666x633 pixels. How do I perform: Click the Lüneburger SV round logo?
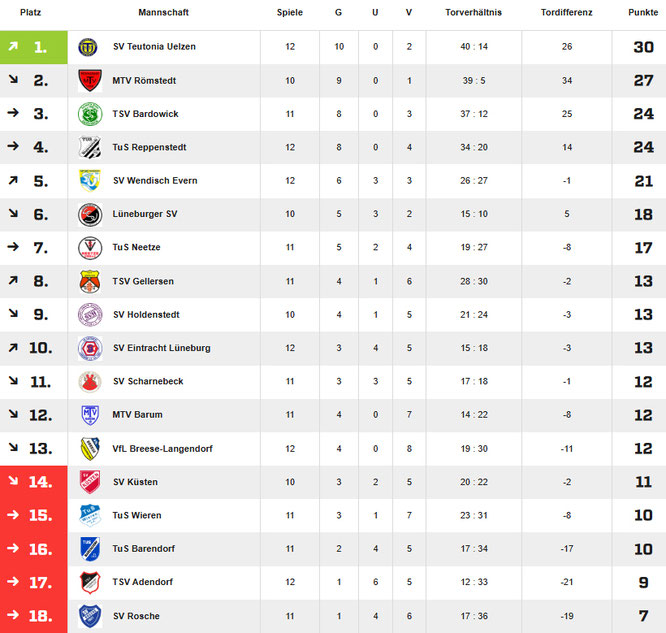[90, 214]
